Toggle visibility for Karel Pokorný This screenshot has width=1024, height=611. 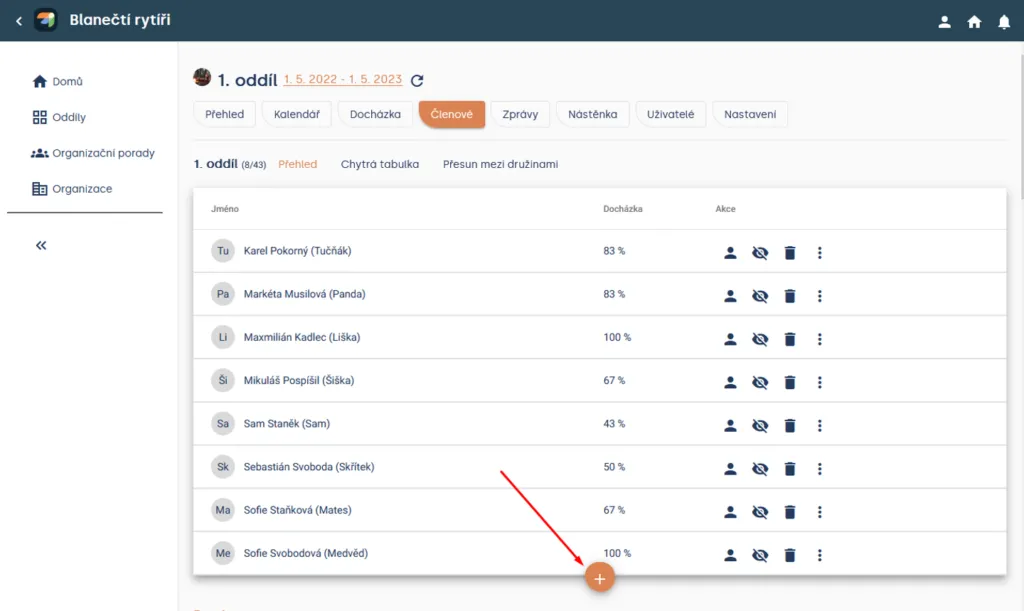(x=760, y=253)
